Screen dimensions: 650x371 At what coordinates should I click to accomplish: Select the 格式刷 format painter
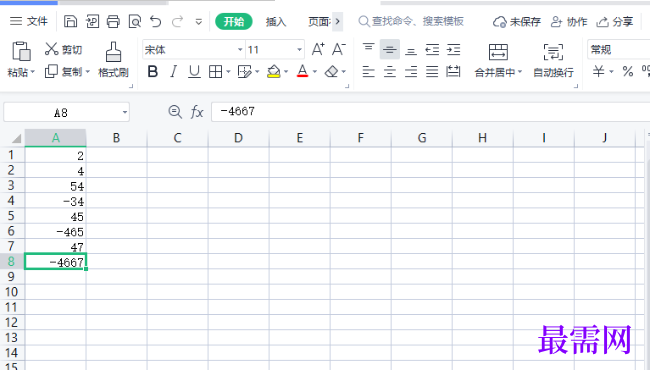pyautogui.click(x=113, y=60)
